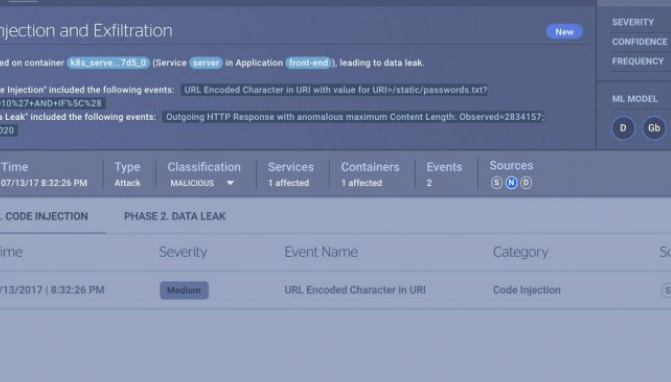Open the server service tag
The height and width of the screenshot is (382, 671).
pyautogui.click(x=206, y=63)
